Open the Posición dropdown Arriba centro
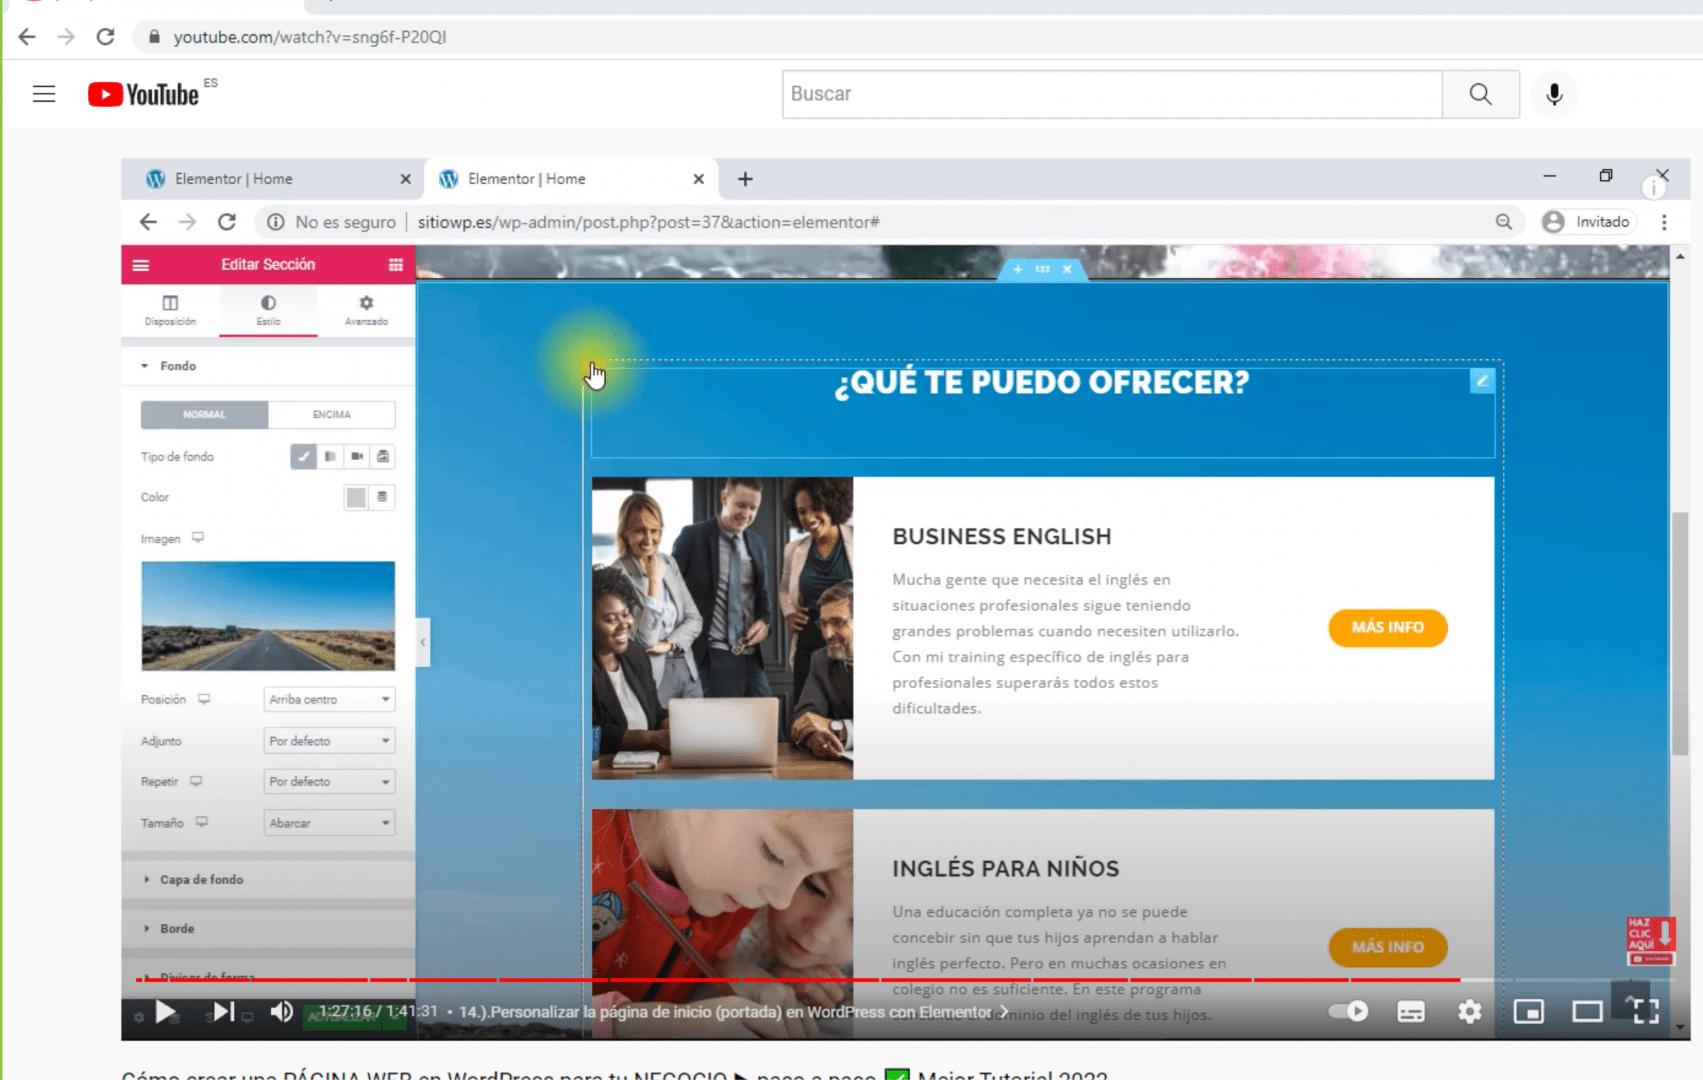The image size is (1703, 1080). coord(329,699)
